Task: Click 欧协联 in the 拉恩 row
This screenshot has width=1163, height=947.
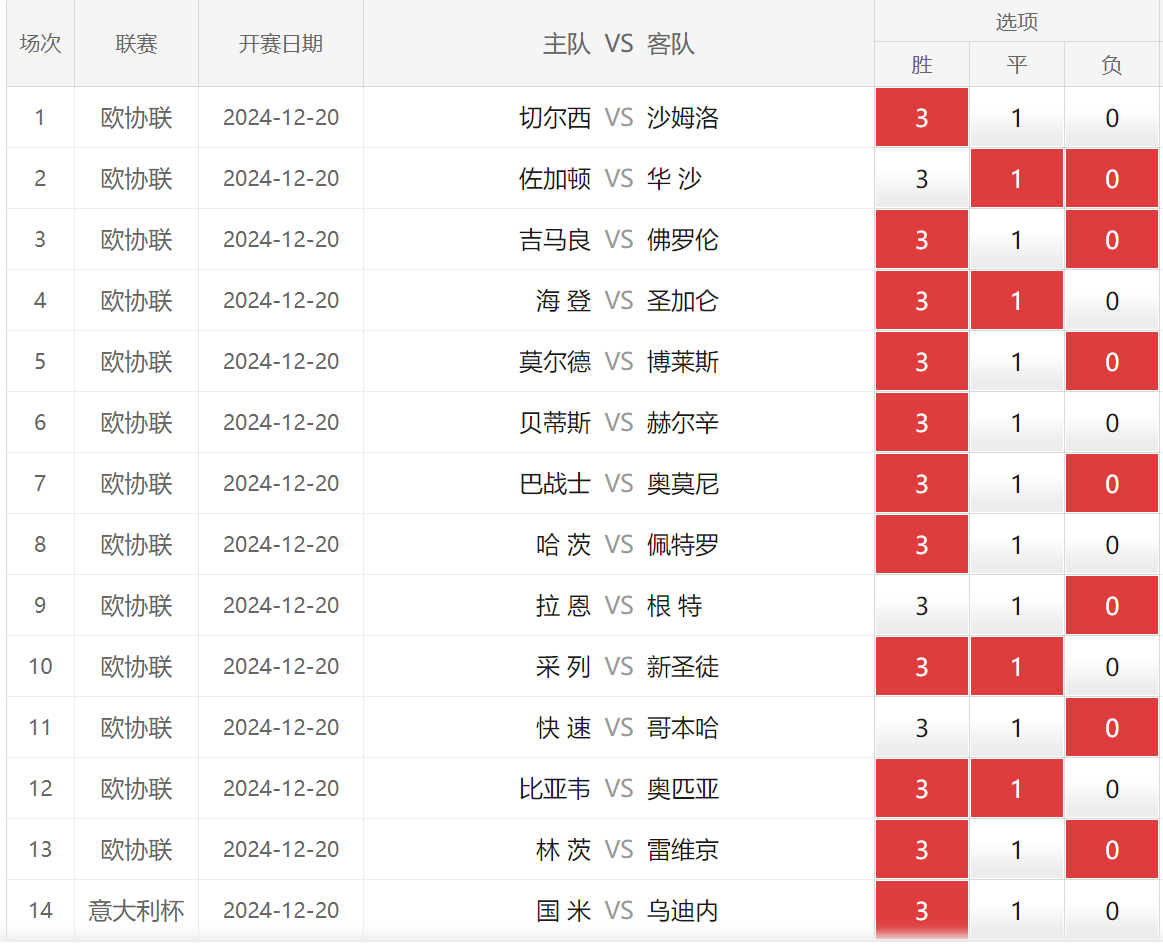Action: [136, 605]
